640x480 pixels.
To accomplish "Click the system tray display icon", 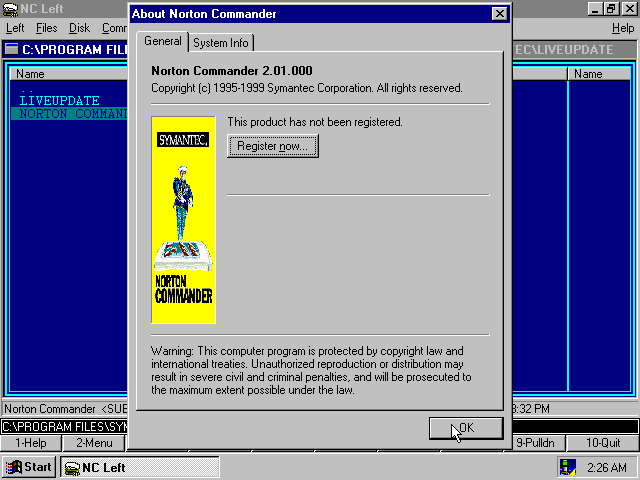I will coord(568,467).
